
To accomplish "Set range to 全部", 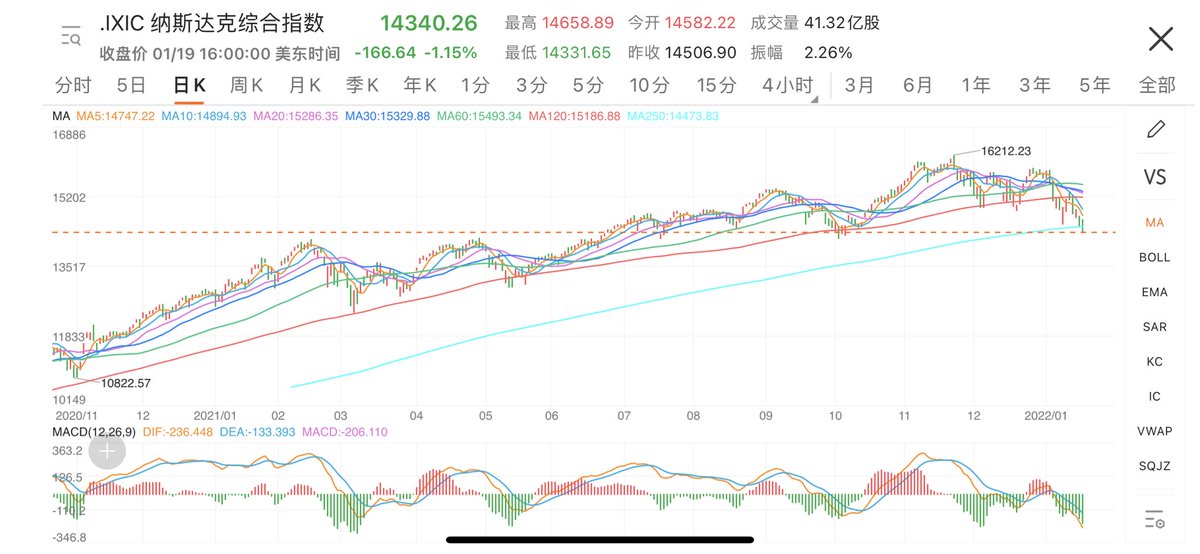I will pos(1157,85).
